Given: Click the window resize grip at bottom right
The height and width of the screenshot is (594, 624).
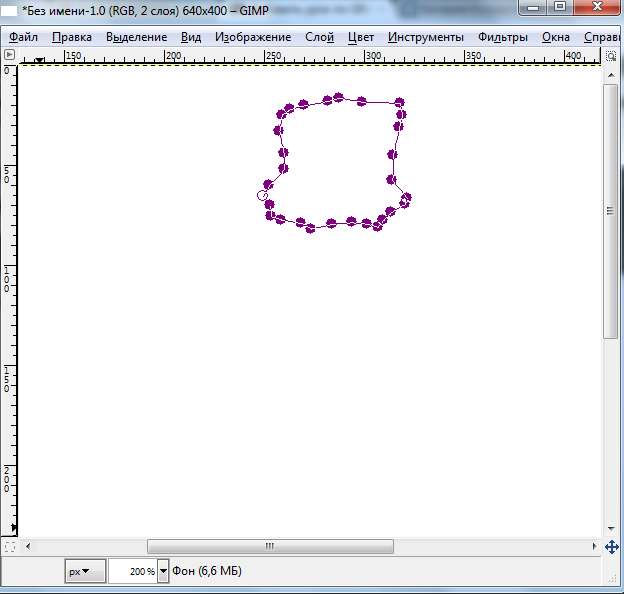Looking at the screenshot, I should (612, 579).
